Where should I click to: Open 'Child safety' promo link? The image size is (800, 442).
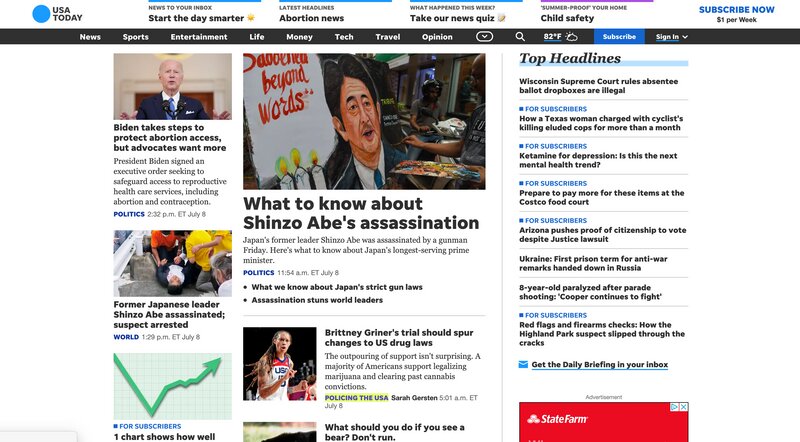[x=567, y=18]
